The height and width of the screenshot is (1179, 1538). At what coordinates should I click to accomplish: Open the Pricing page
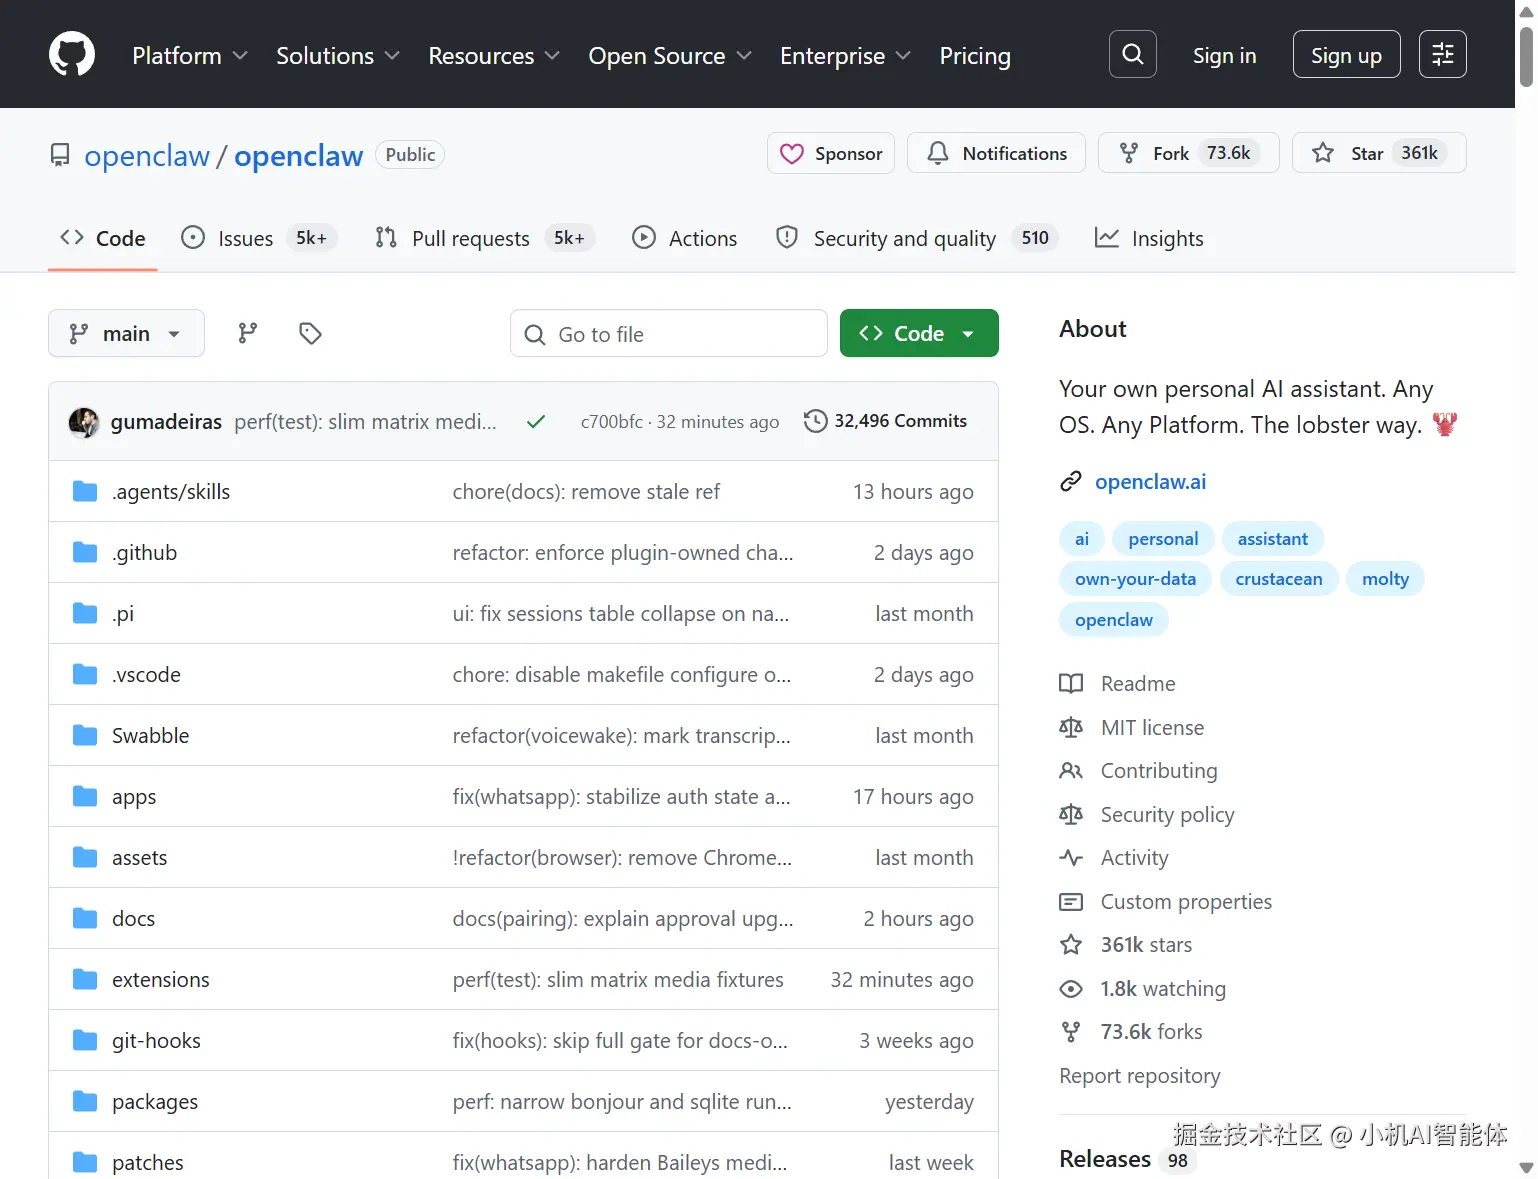(x=975, y=56)
